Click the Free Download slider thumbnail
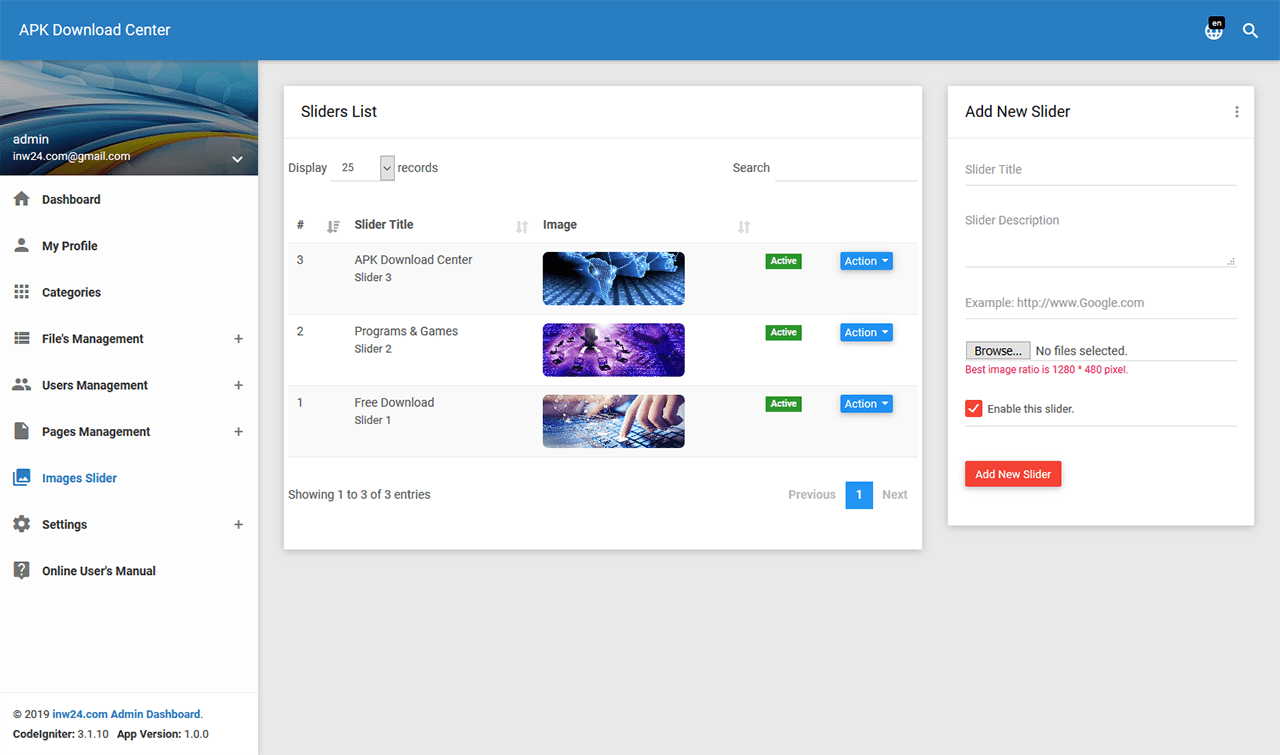 pyautogui.click(x=613, y=421)
